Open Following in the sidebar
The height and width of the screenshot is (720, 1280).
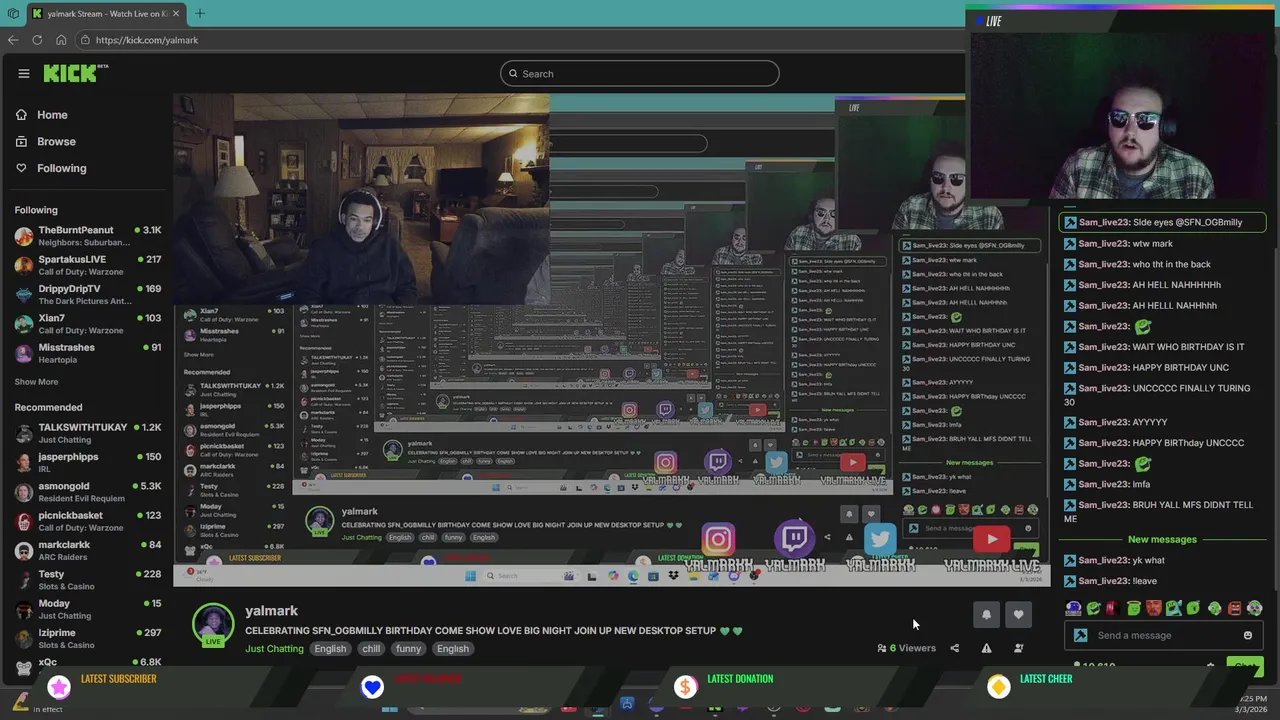tap(51, 168)
